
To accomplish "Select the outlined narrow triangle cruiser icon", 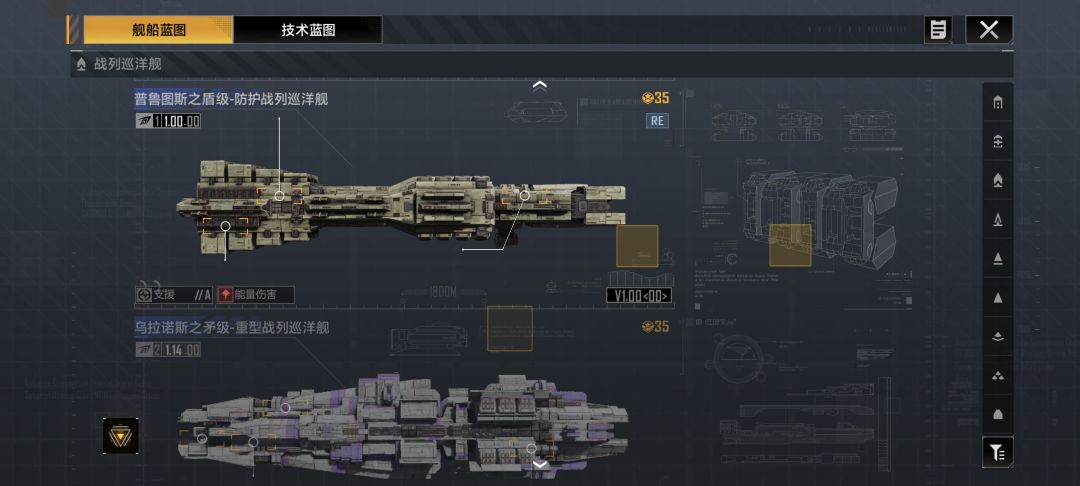I will pyautogui.click(x=997, y=220).
